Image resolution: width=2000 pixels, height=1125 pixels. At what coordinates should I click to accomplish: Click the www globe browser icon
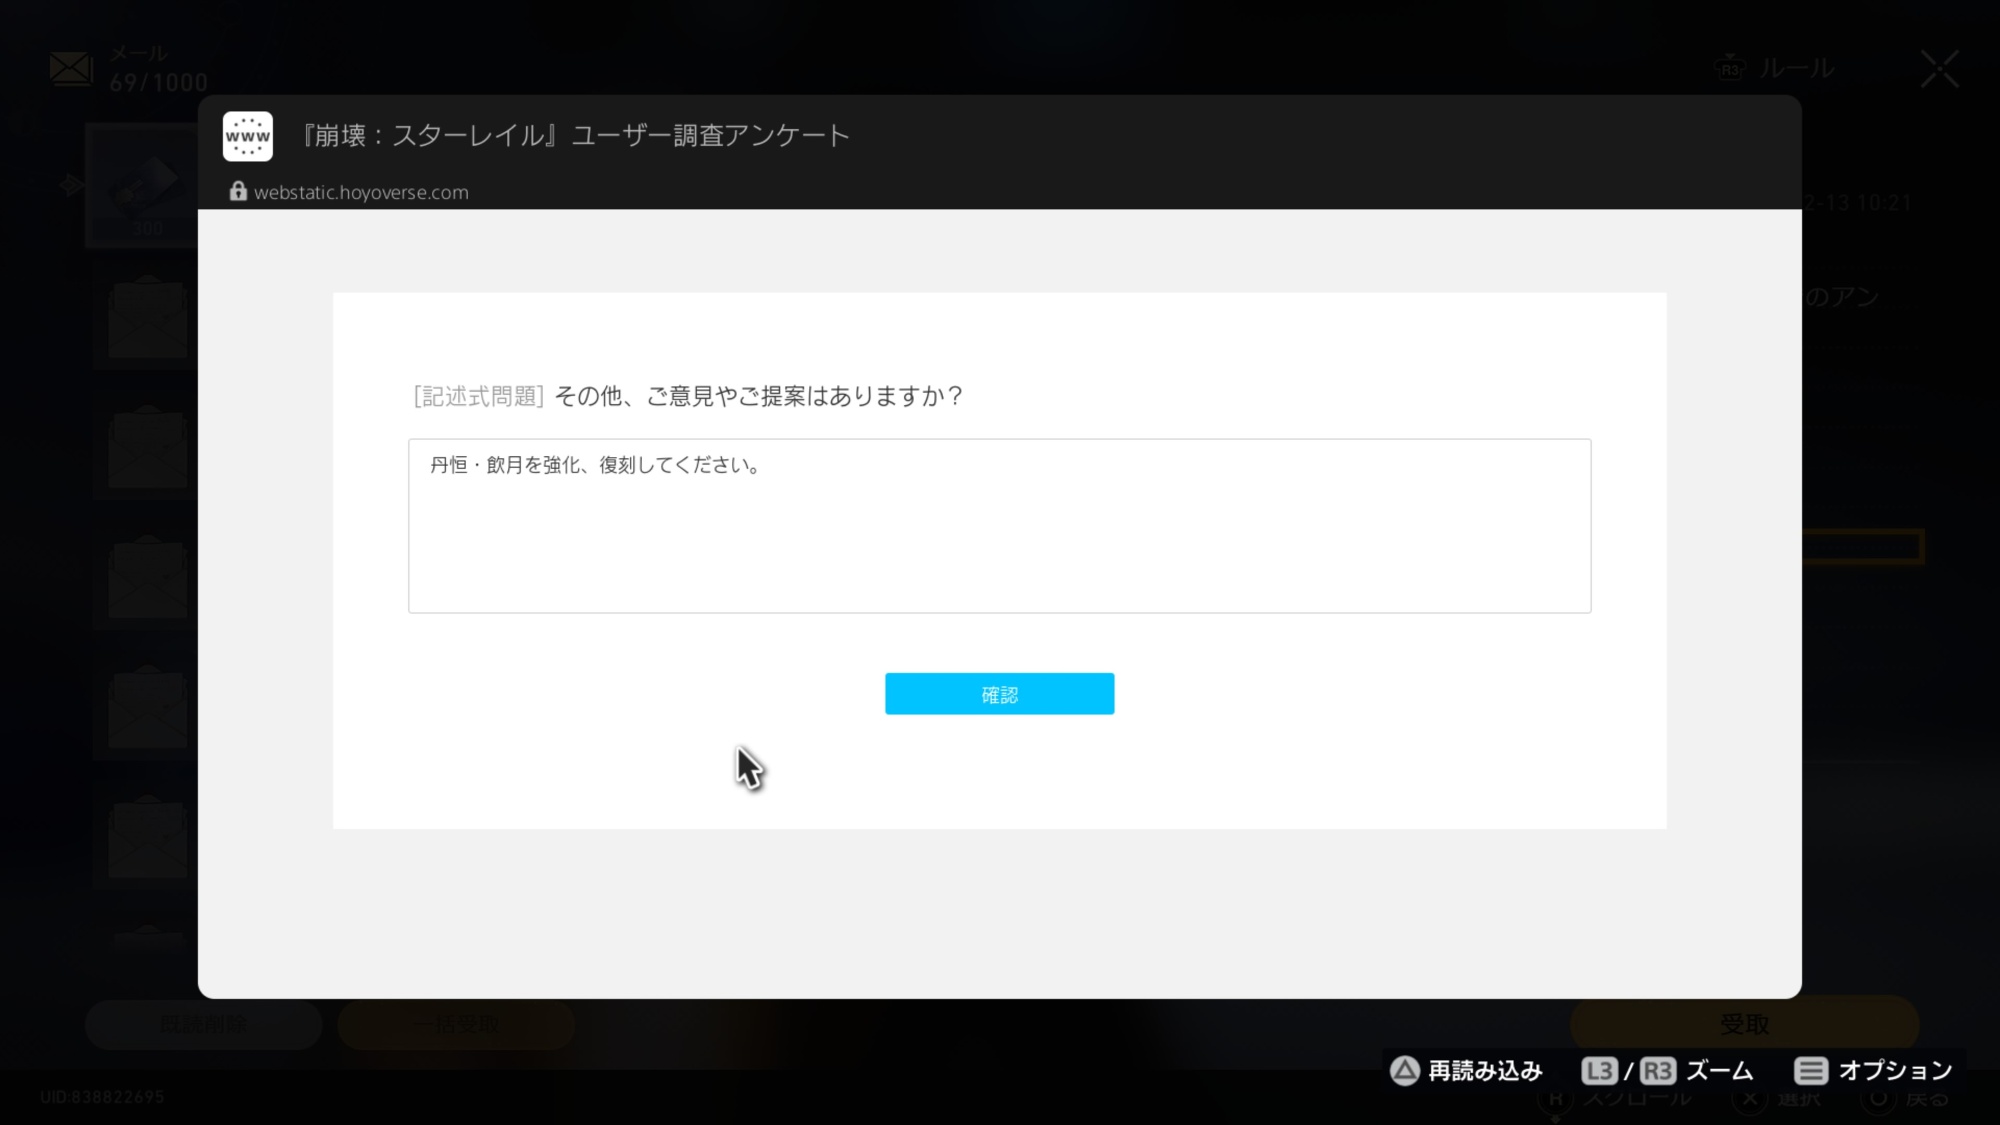248,136
